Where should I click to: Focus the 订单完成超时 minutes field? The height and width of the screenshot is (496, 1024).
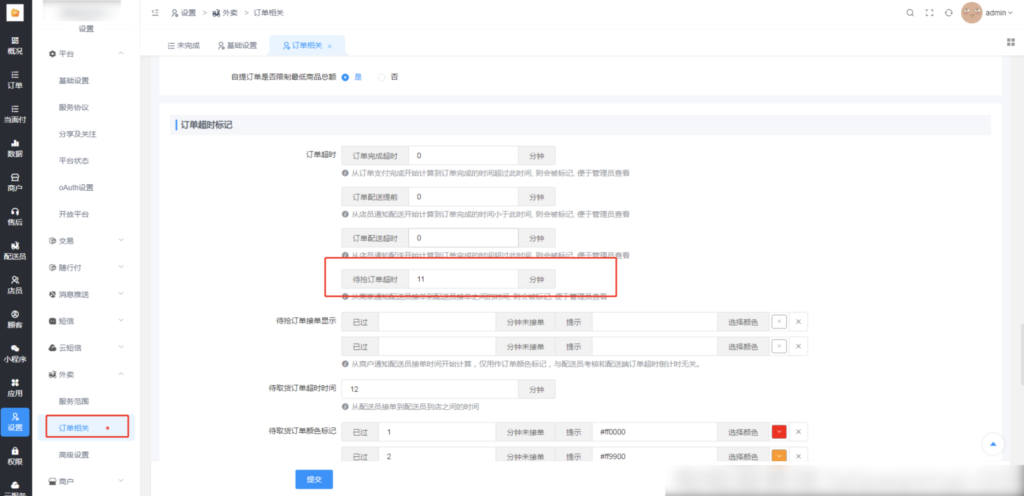pos(464,155)
